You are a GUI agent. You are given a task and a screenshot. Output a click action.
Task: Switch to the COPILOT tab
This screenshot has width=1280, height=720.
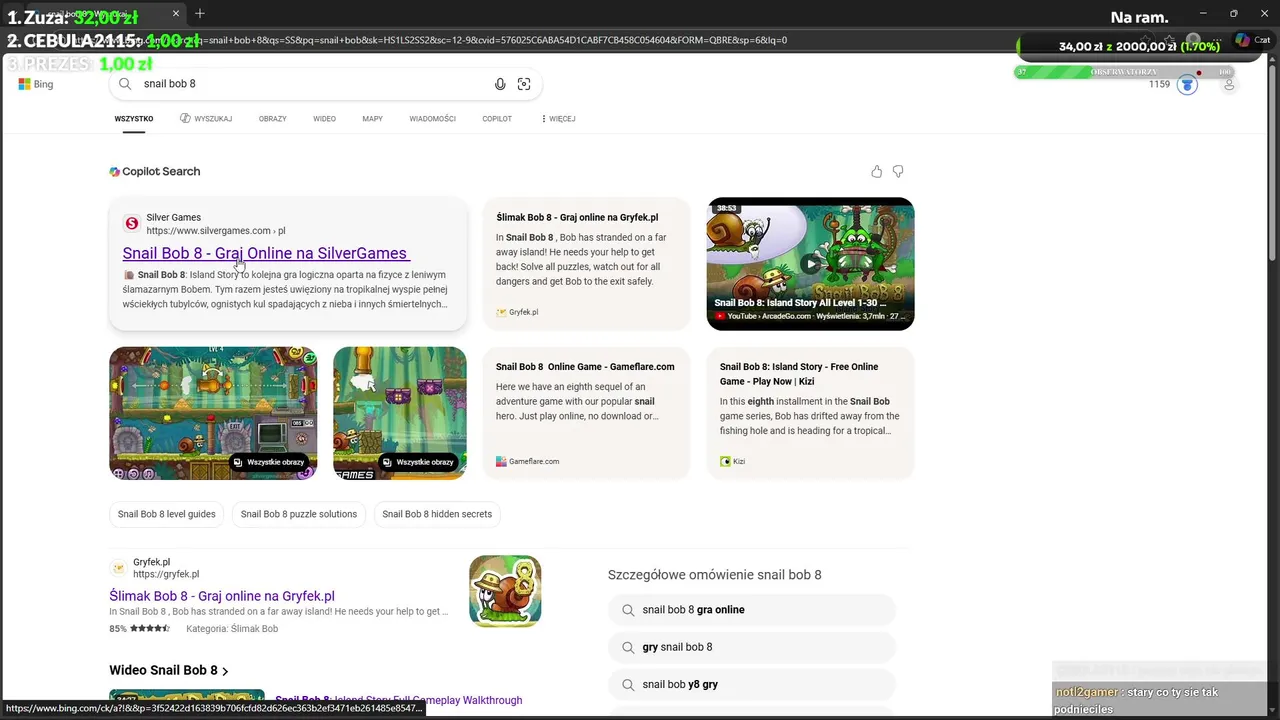497,119
